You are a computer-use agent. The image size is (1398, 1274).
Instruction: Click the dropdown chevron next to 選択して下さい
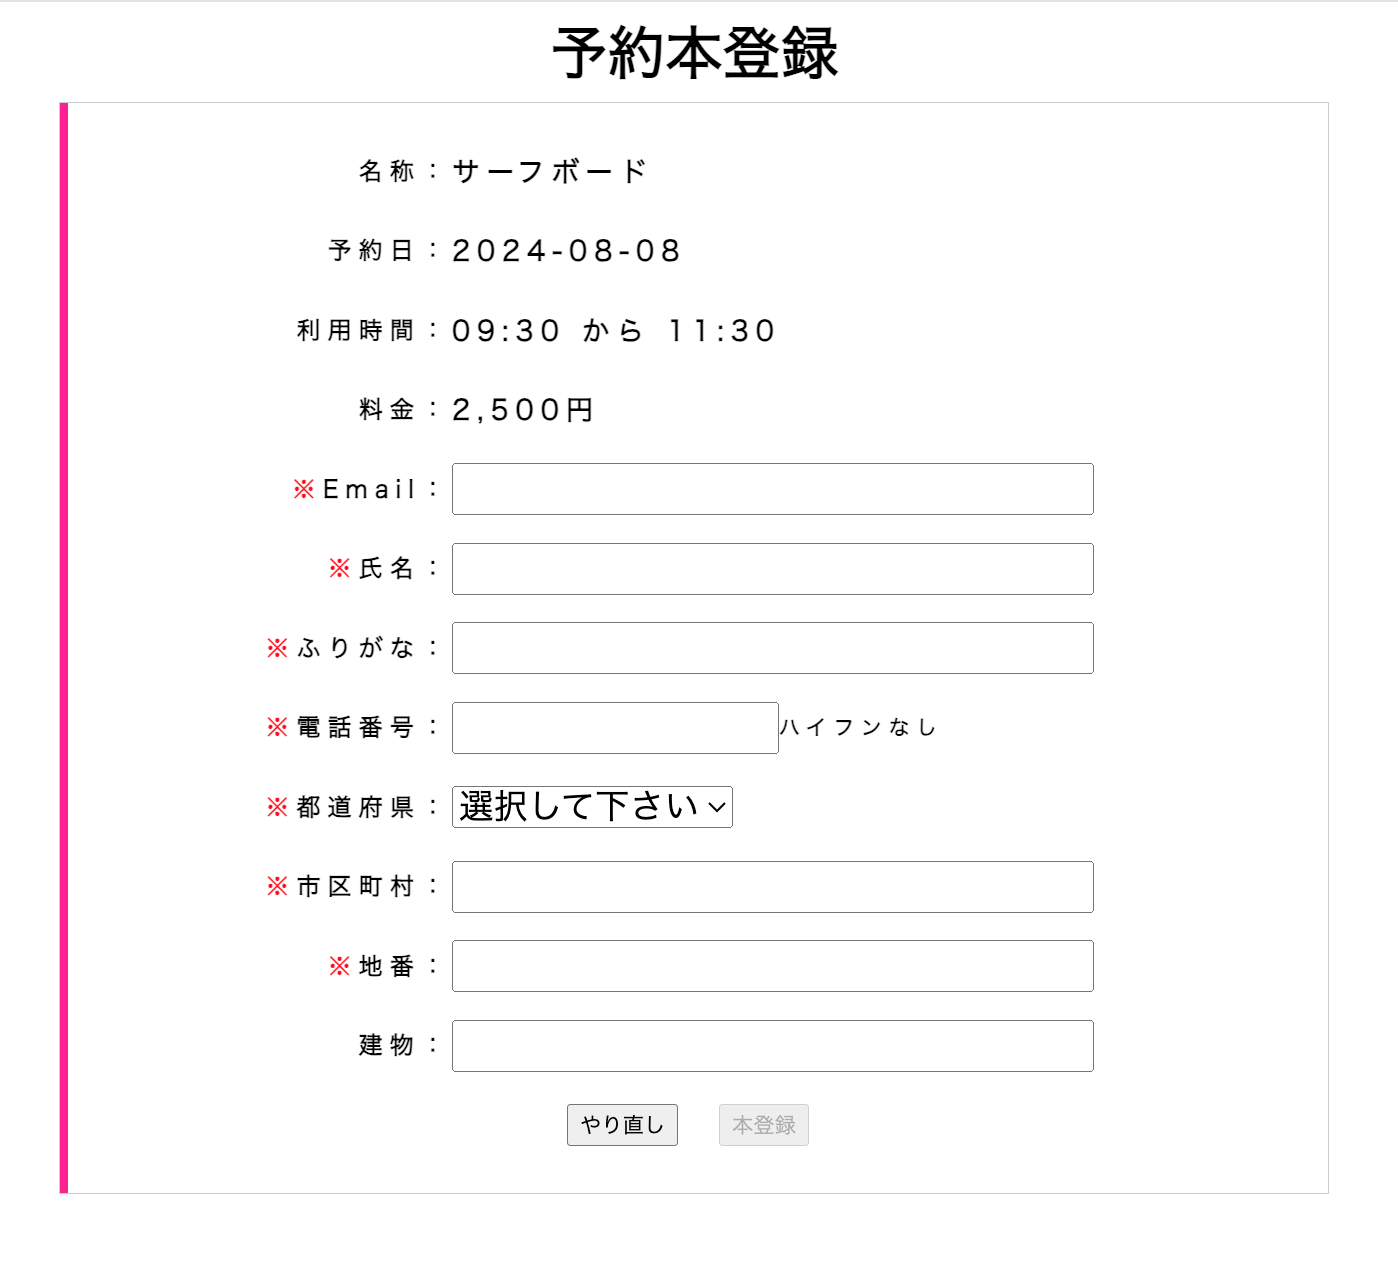[x=716, y=806]
